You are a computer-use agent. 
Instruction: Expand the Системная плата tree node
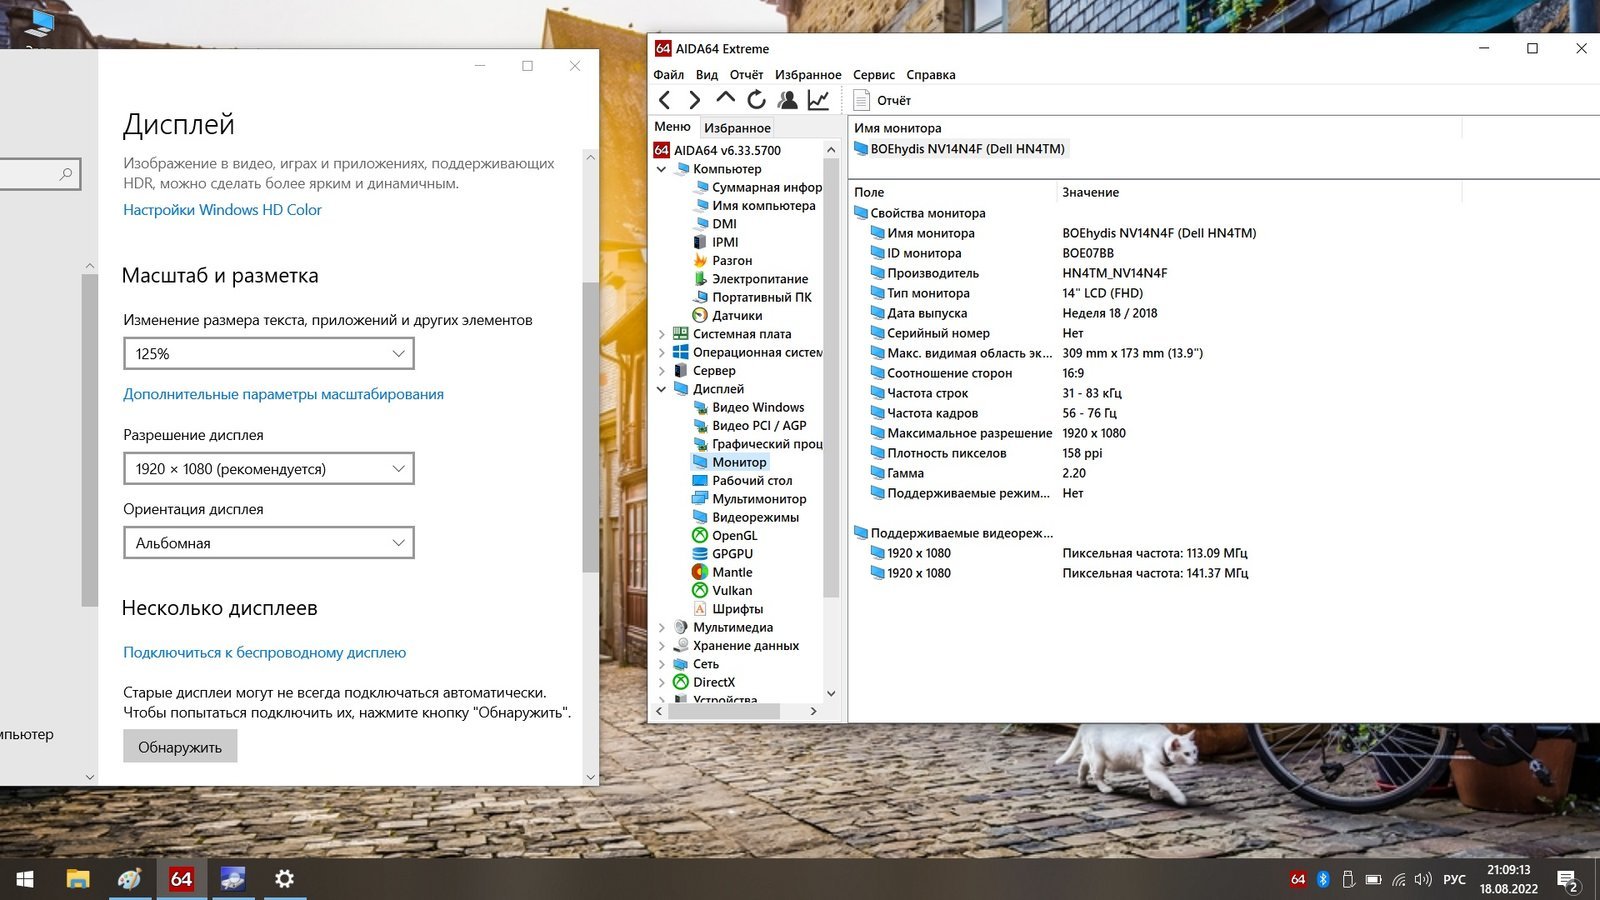click(661, 334)
